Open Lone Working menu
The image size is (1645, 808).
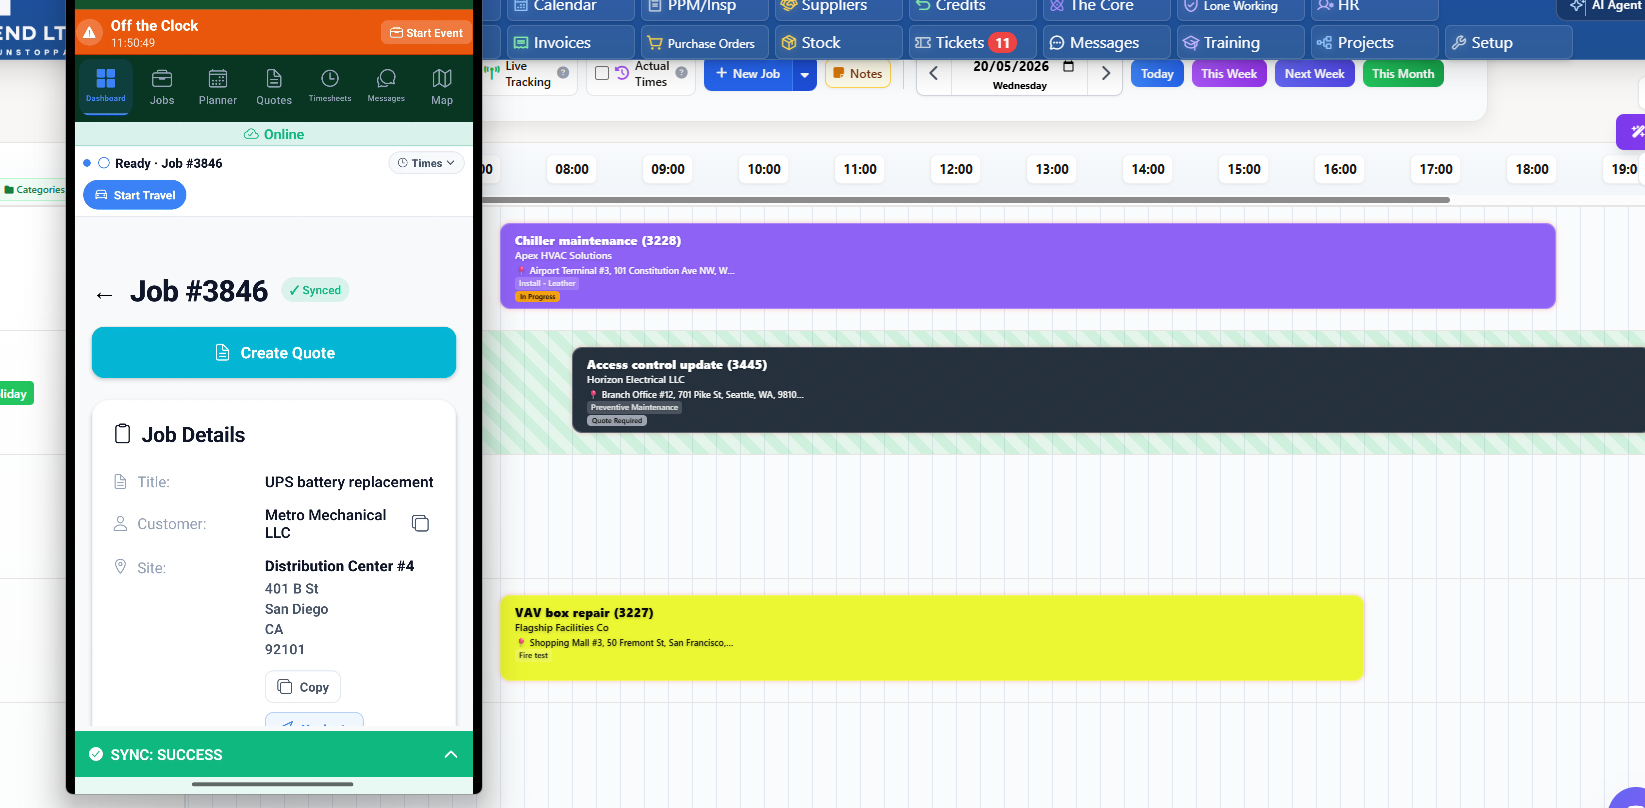pyautogui.click(x=1240, y=8)
